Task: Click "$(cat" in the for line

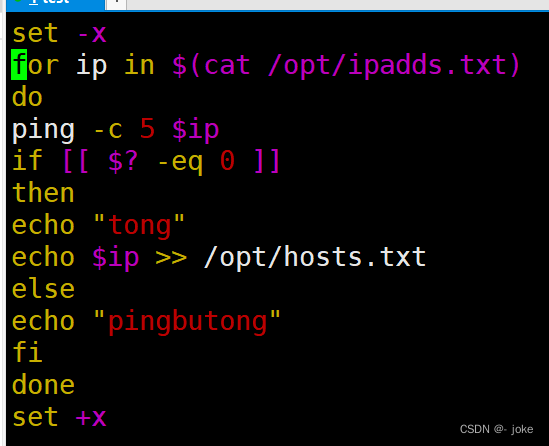Action: (211, 65)
